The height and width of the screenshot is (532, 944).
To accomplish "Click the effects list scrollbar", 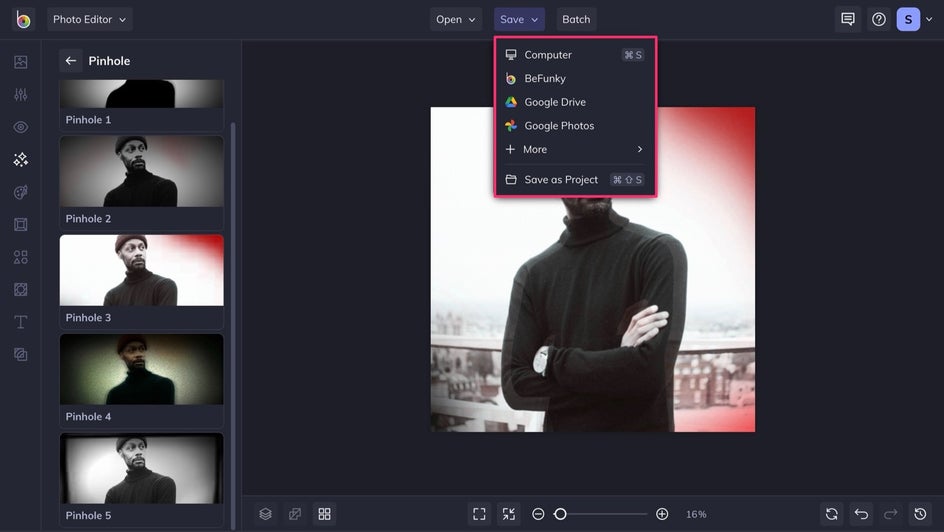I will (233, 325).
